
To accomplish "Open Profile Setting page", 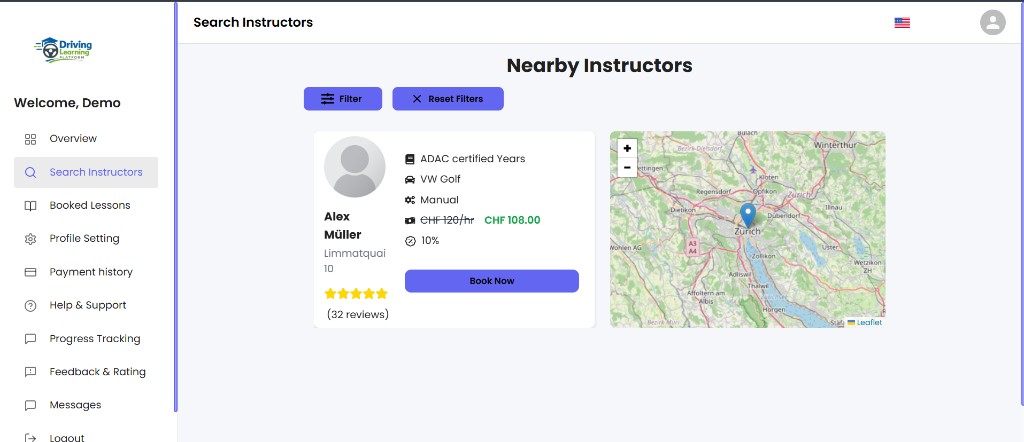I will [x=86, y=239].
